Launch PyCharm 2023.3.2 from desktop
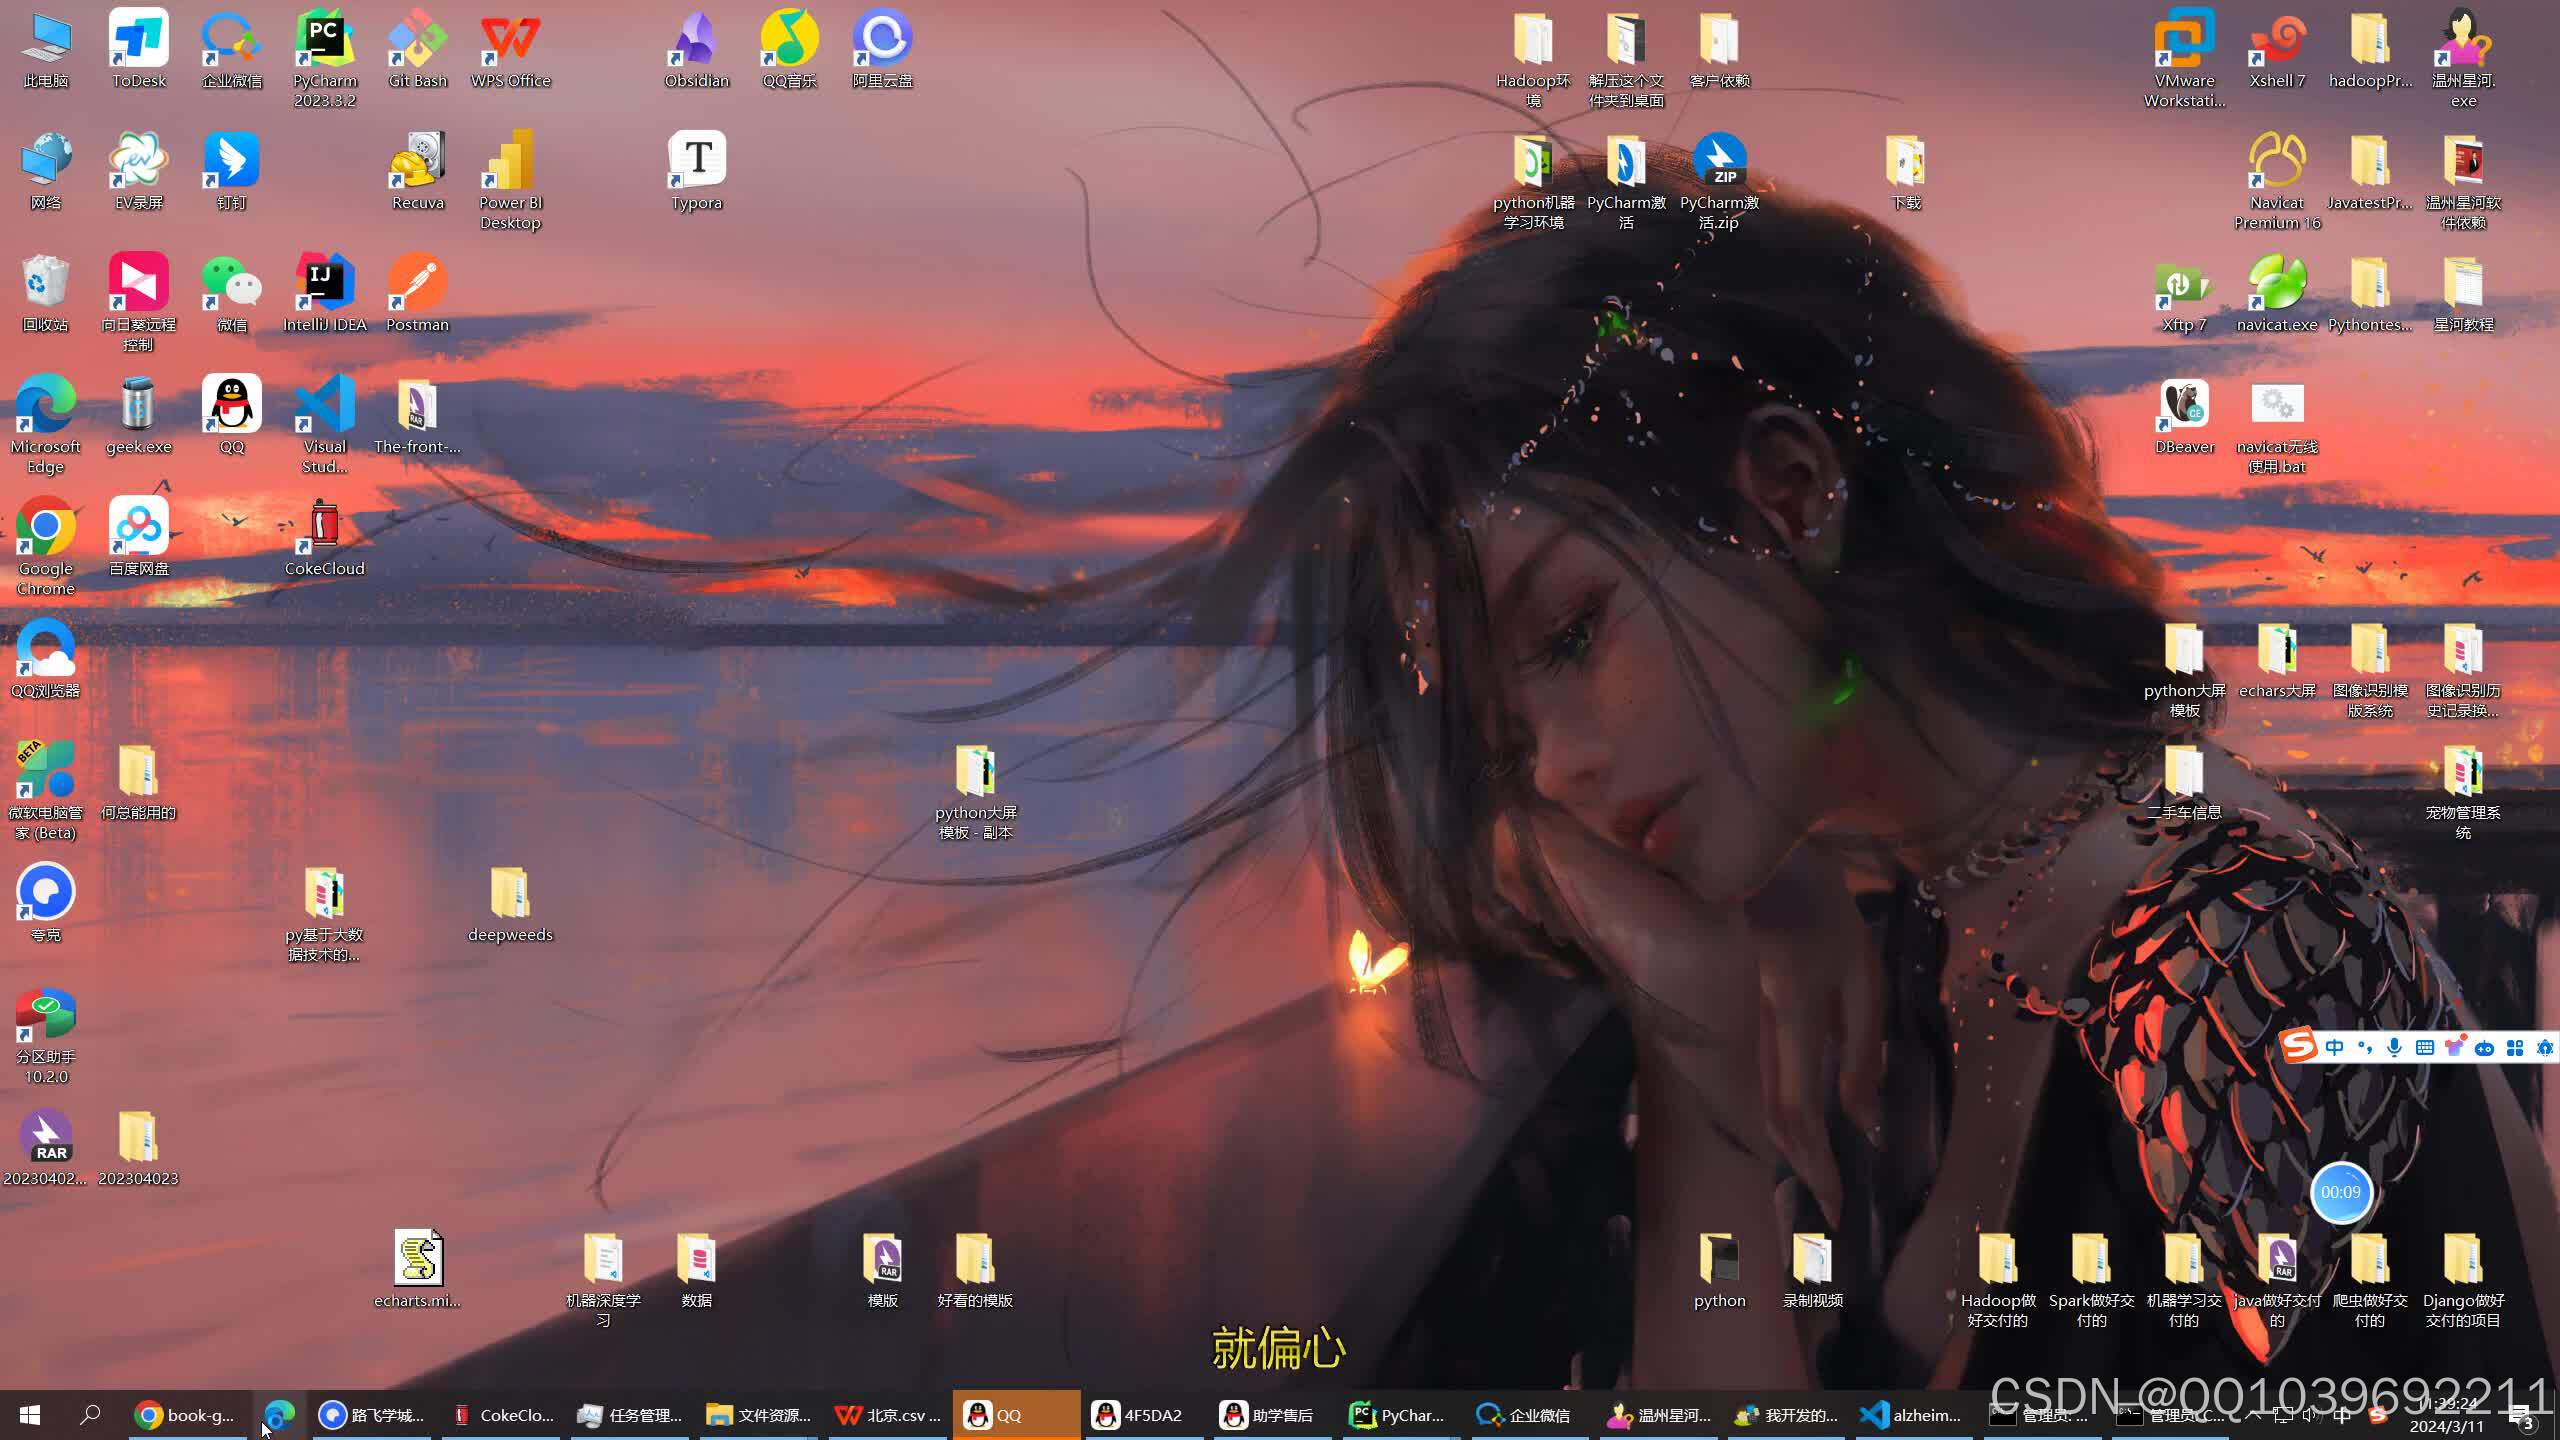2560x1440 pixels. (x=325, y=58)
